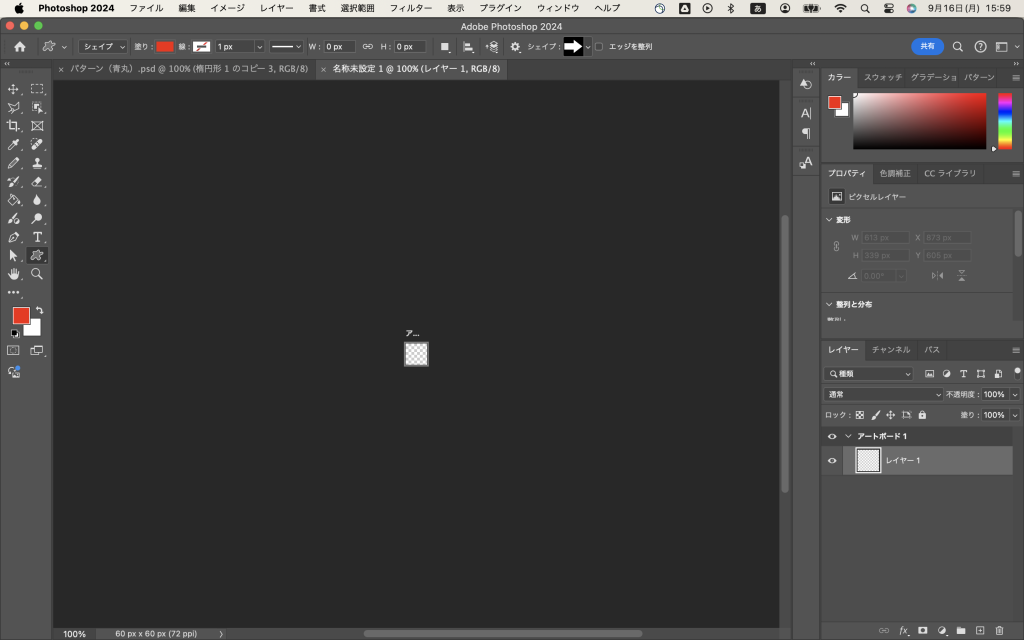
Task: Toggle visibility of アートボード 1
Action: (x=832, y=437)
